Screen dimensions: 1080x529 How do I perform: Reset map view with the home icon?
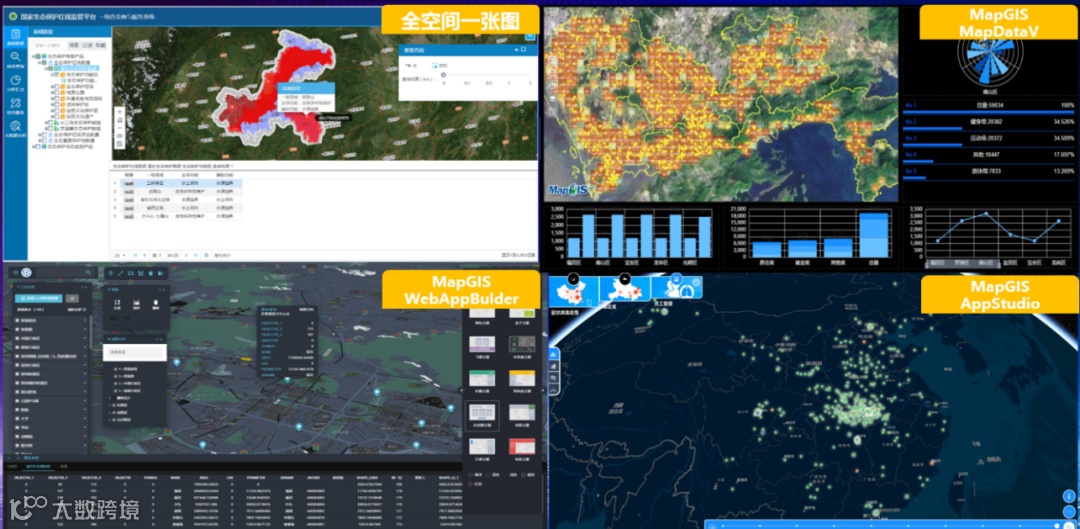click(x=120, y=120)
